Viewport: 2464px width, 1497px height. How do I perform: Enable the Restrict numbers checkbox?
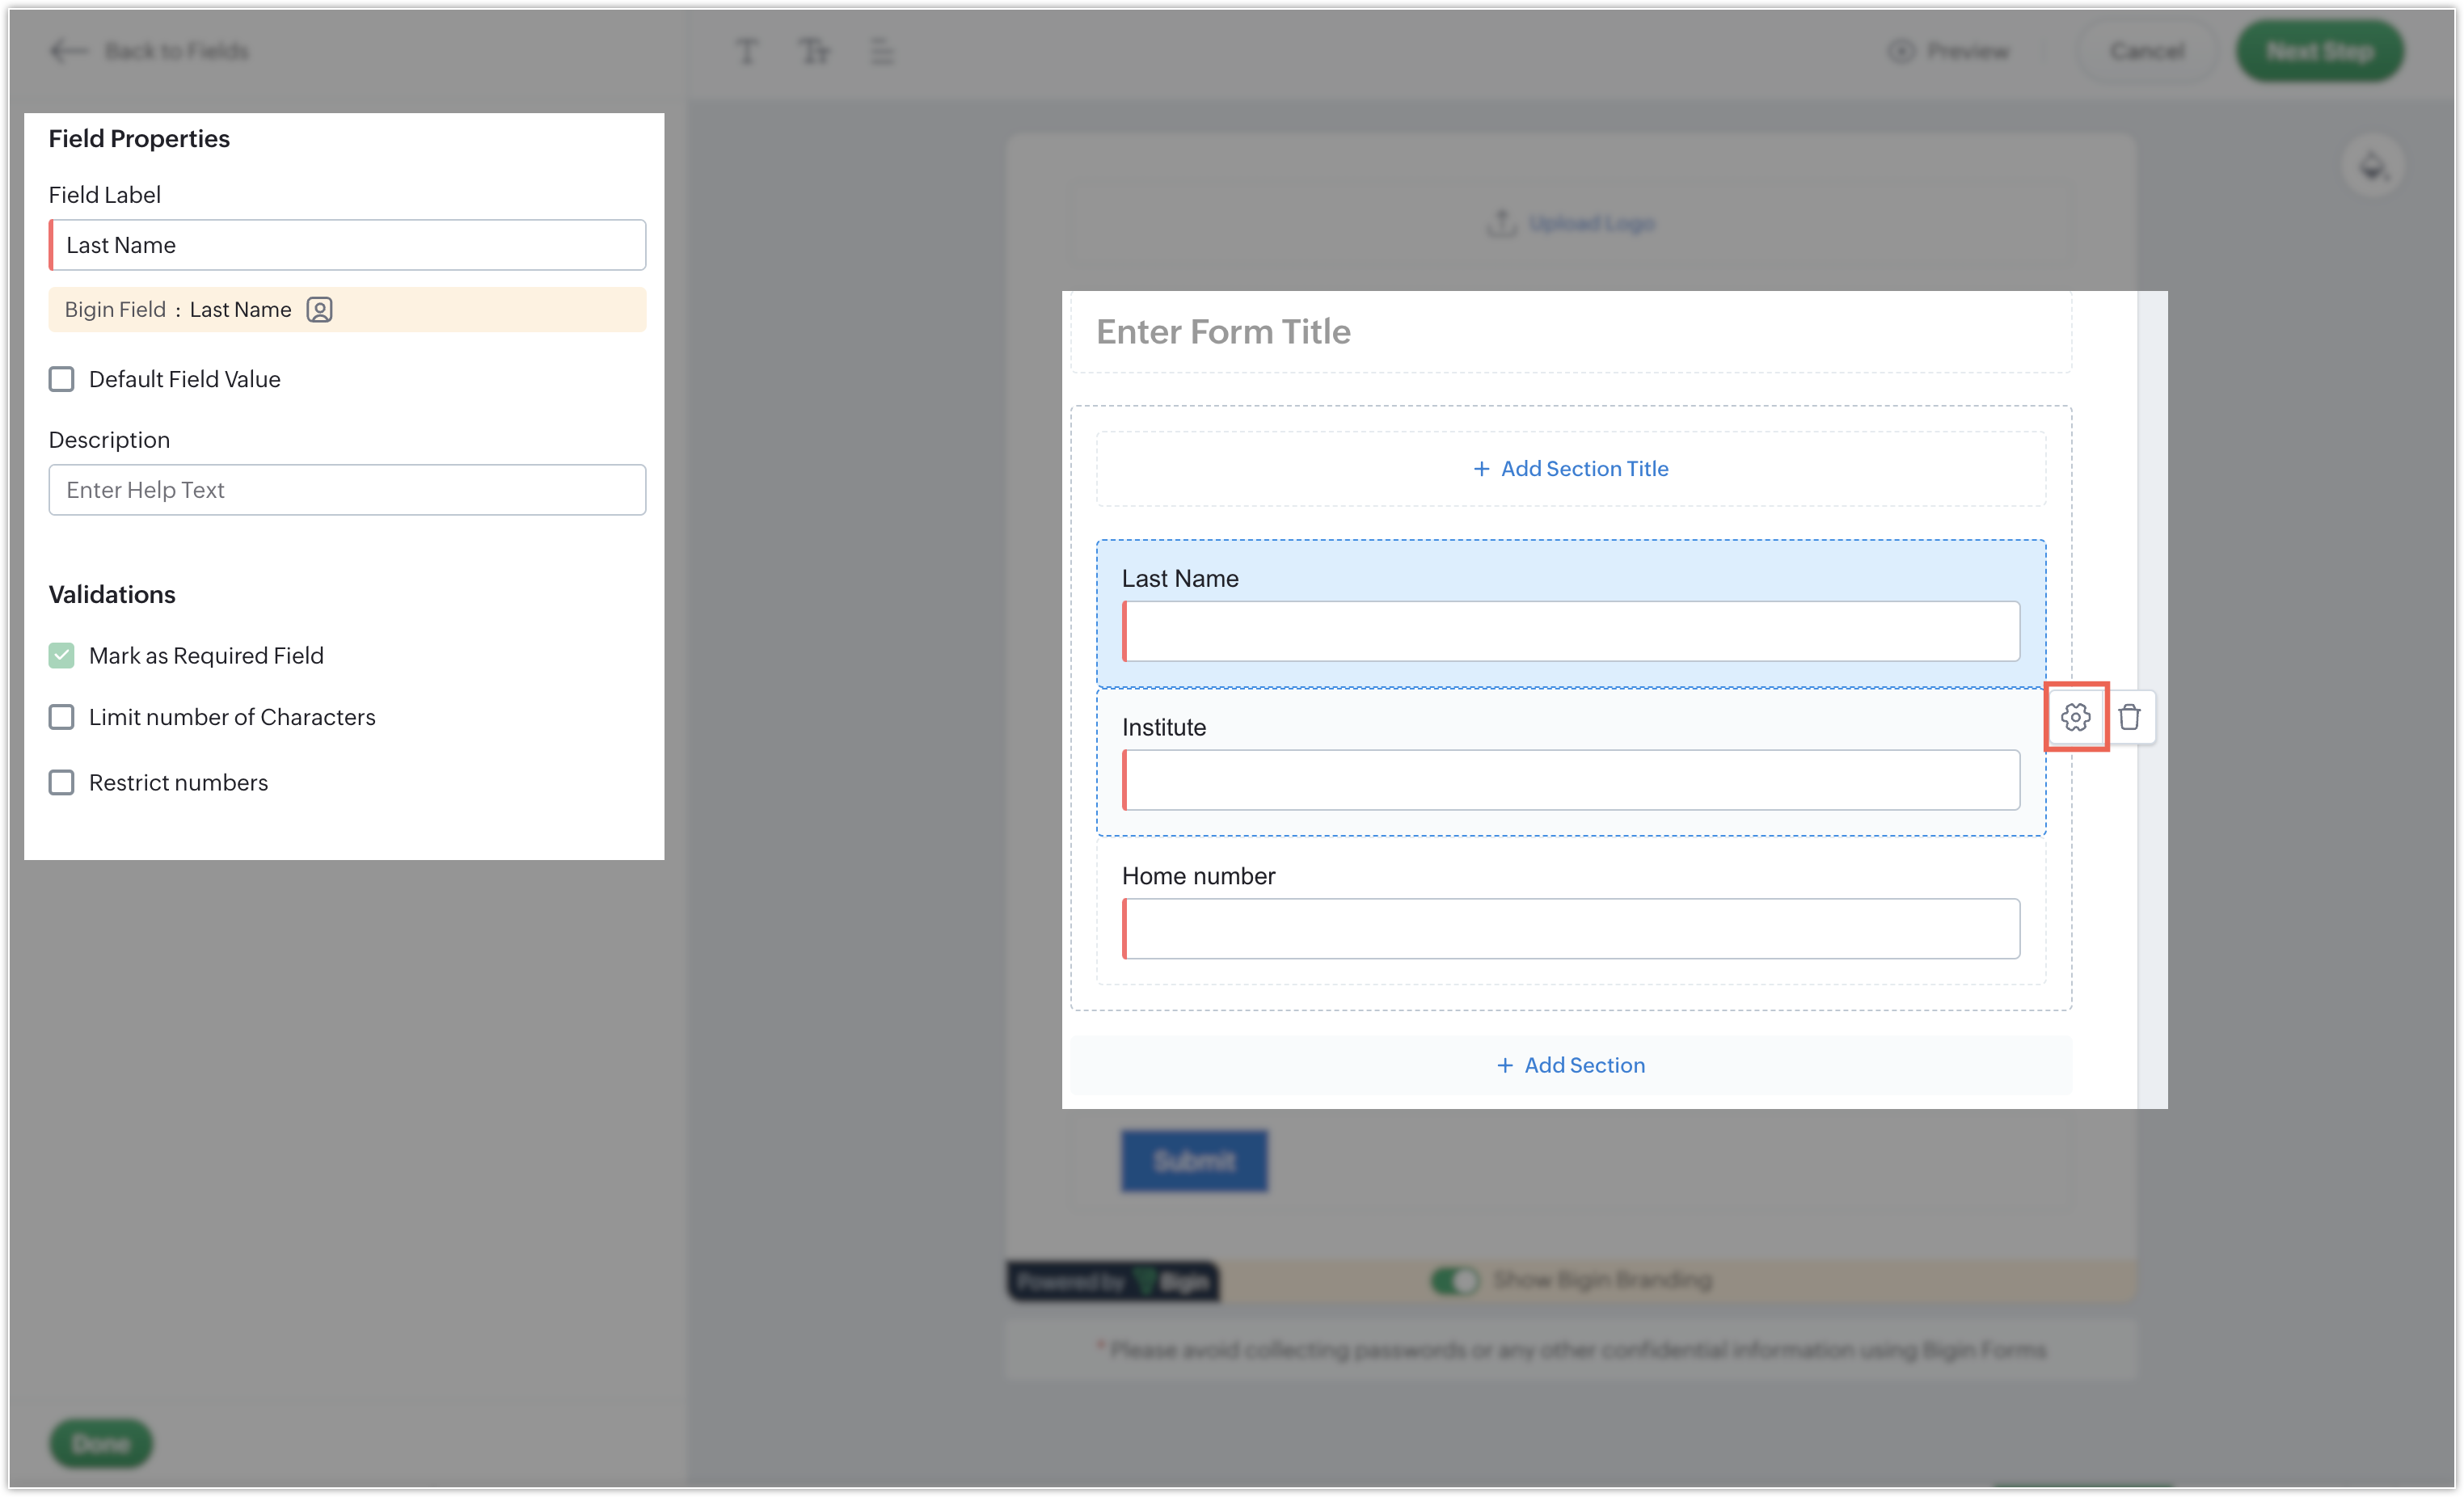pyautogui.click(x=62, y=782)
